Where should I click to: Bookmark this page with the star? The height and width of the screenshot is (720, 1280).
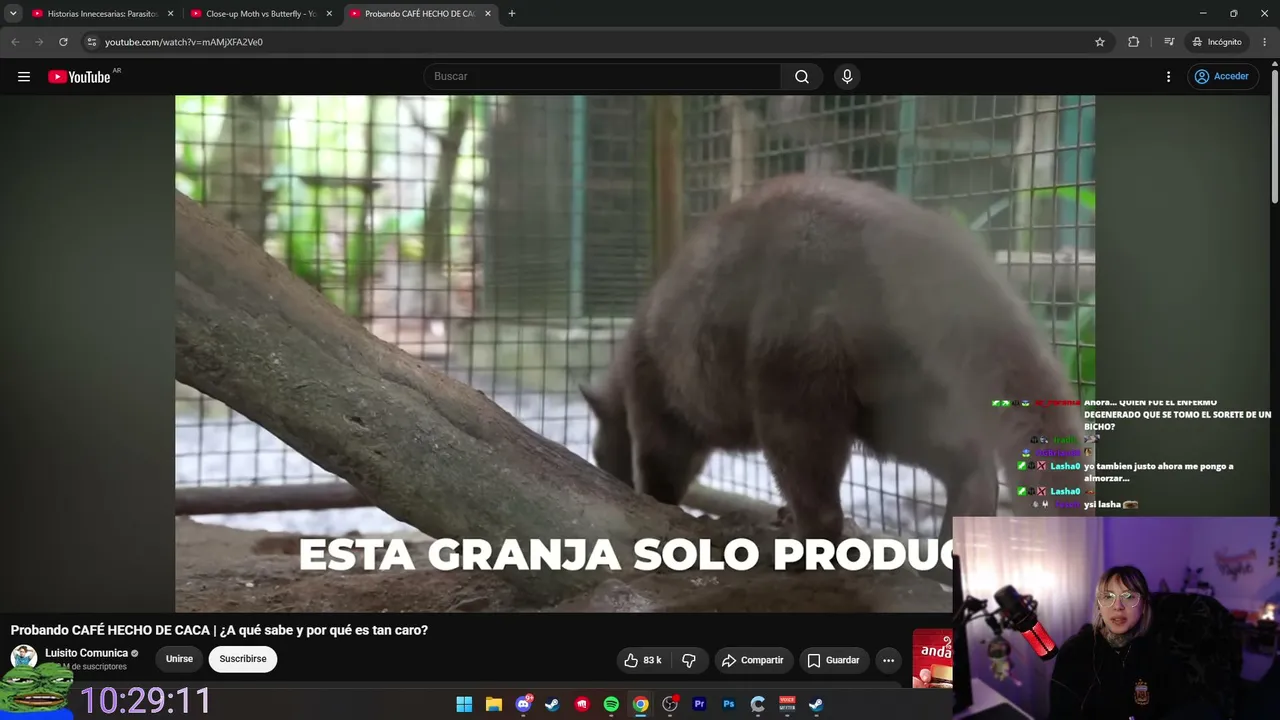pos(1100,42)
